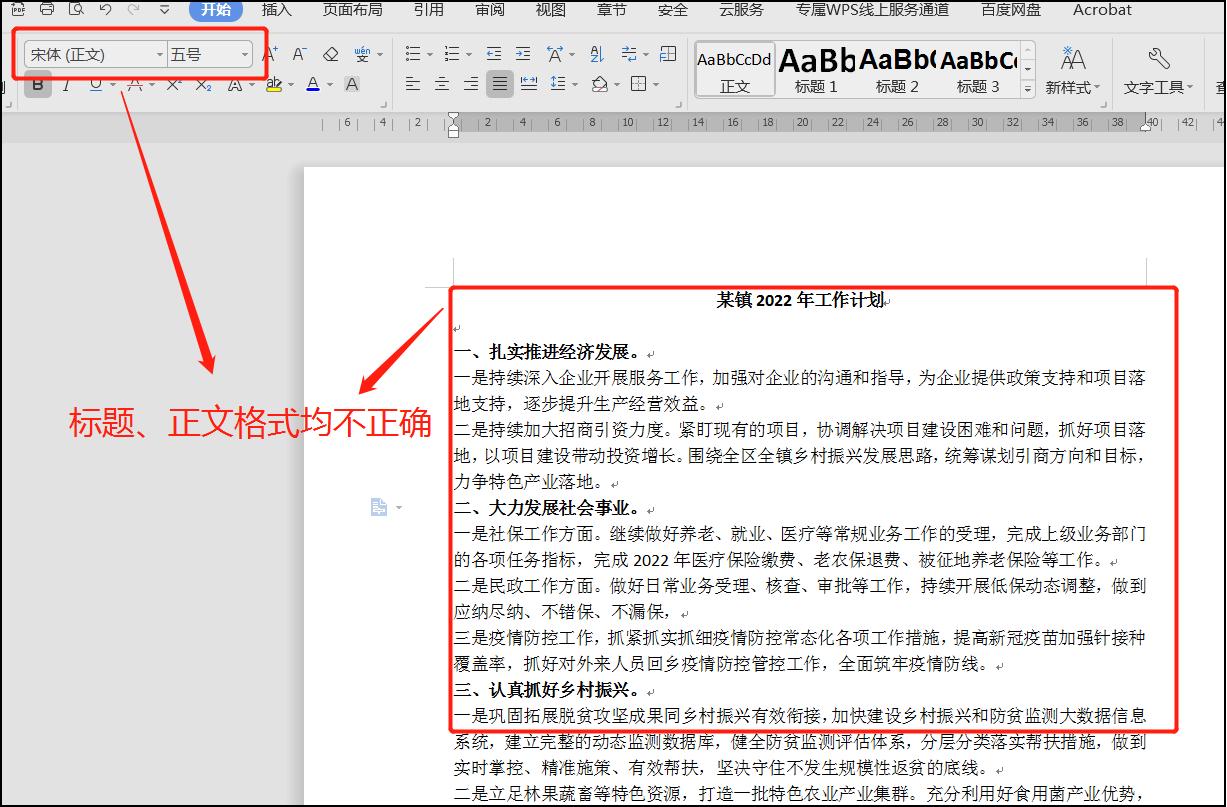
Task: Click the floating document icon in left margin
Action: (378, 507)
